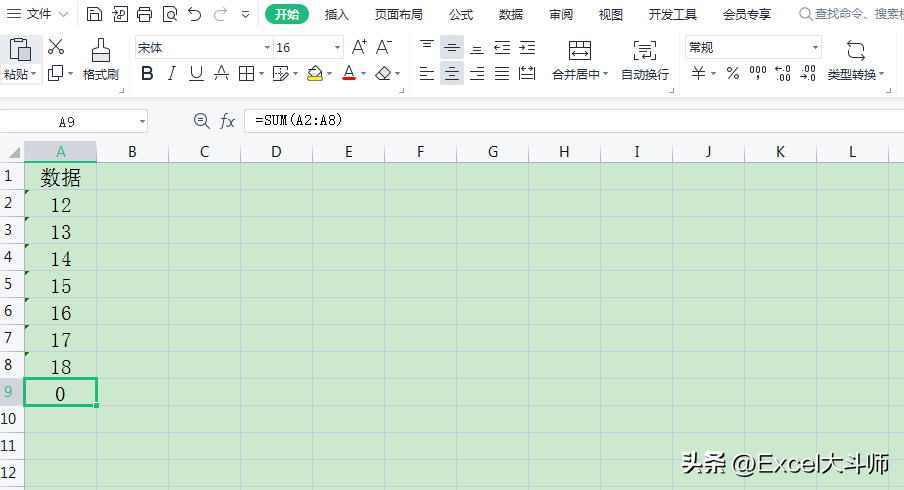904x490 pixels.
Task: Click the Undo arrow
Action: [x=195, y=14]
